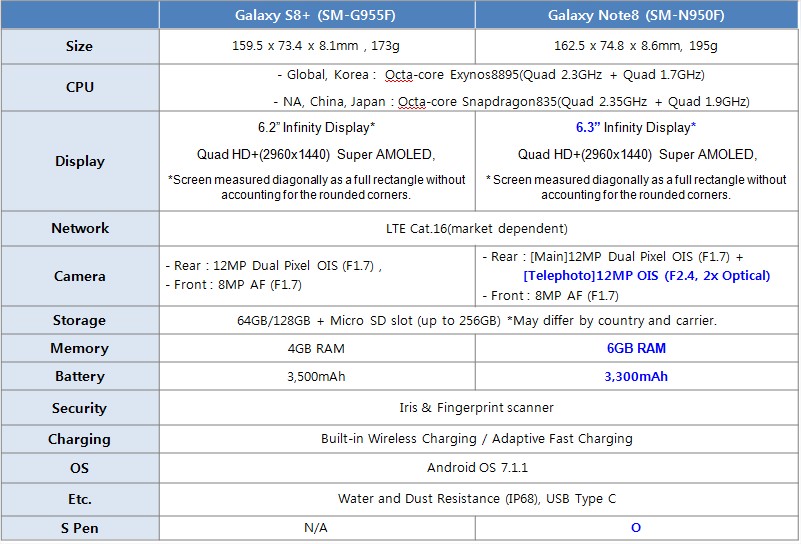Click the Galaxy S8+ (SM-G955F) column header
Image resolution: width=801 pixels, height=544 pixels.
[317, 15]
